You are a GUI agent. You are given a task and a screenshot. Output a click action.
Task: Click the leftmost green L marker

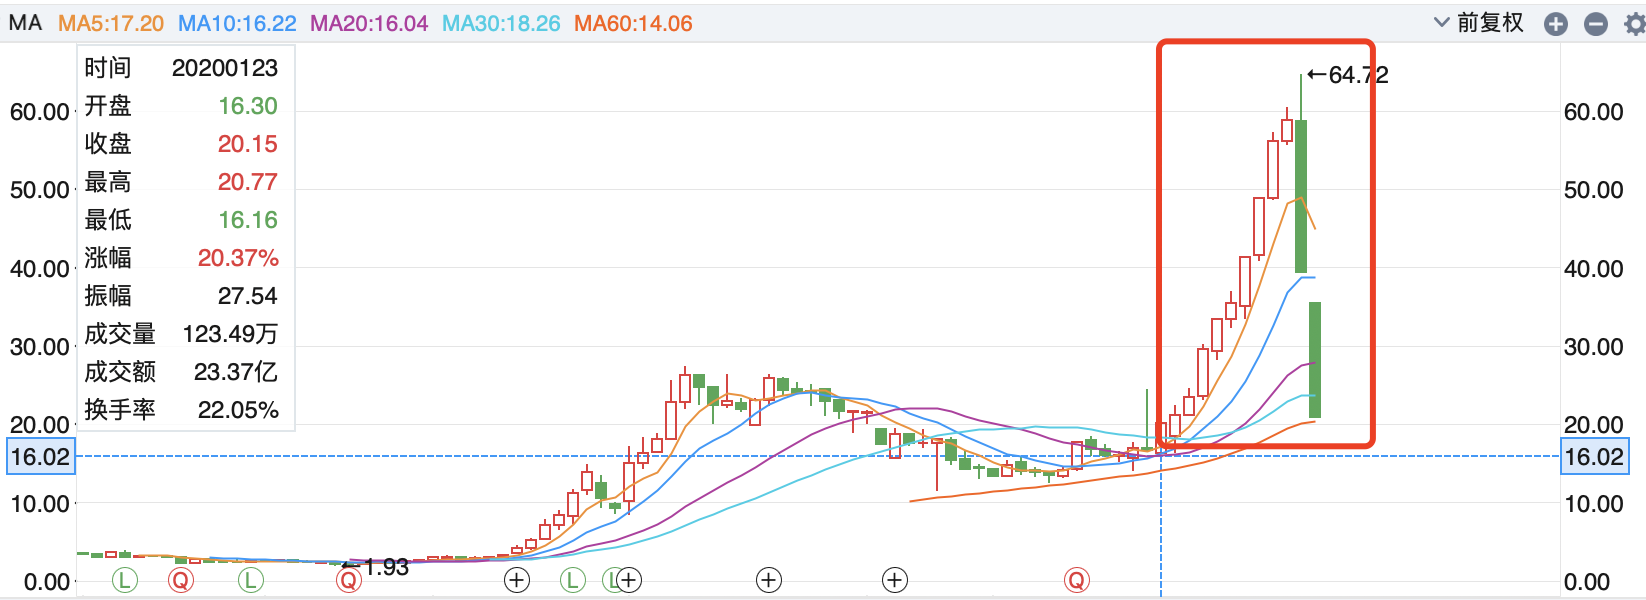tap(124, 579)
